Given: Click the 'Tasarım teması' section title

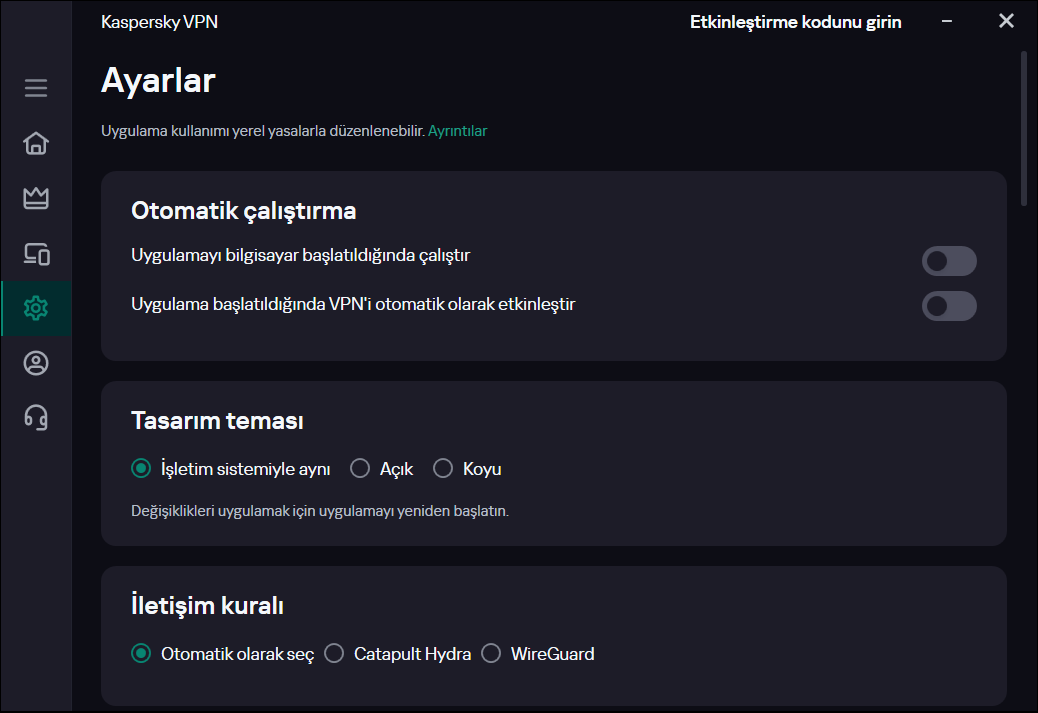Looking at the screenshot, I should point(217,420).
